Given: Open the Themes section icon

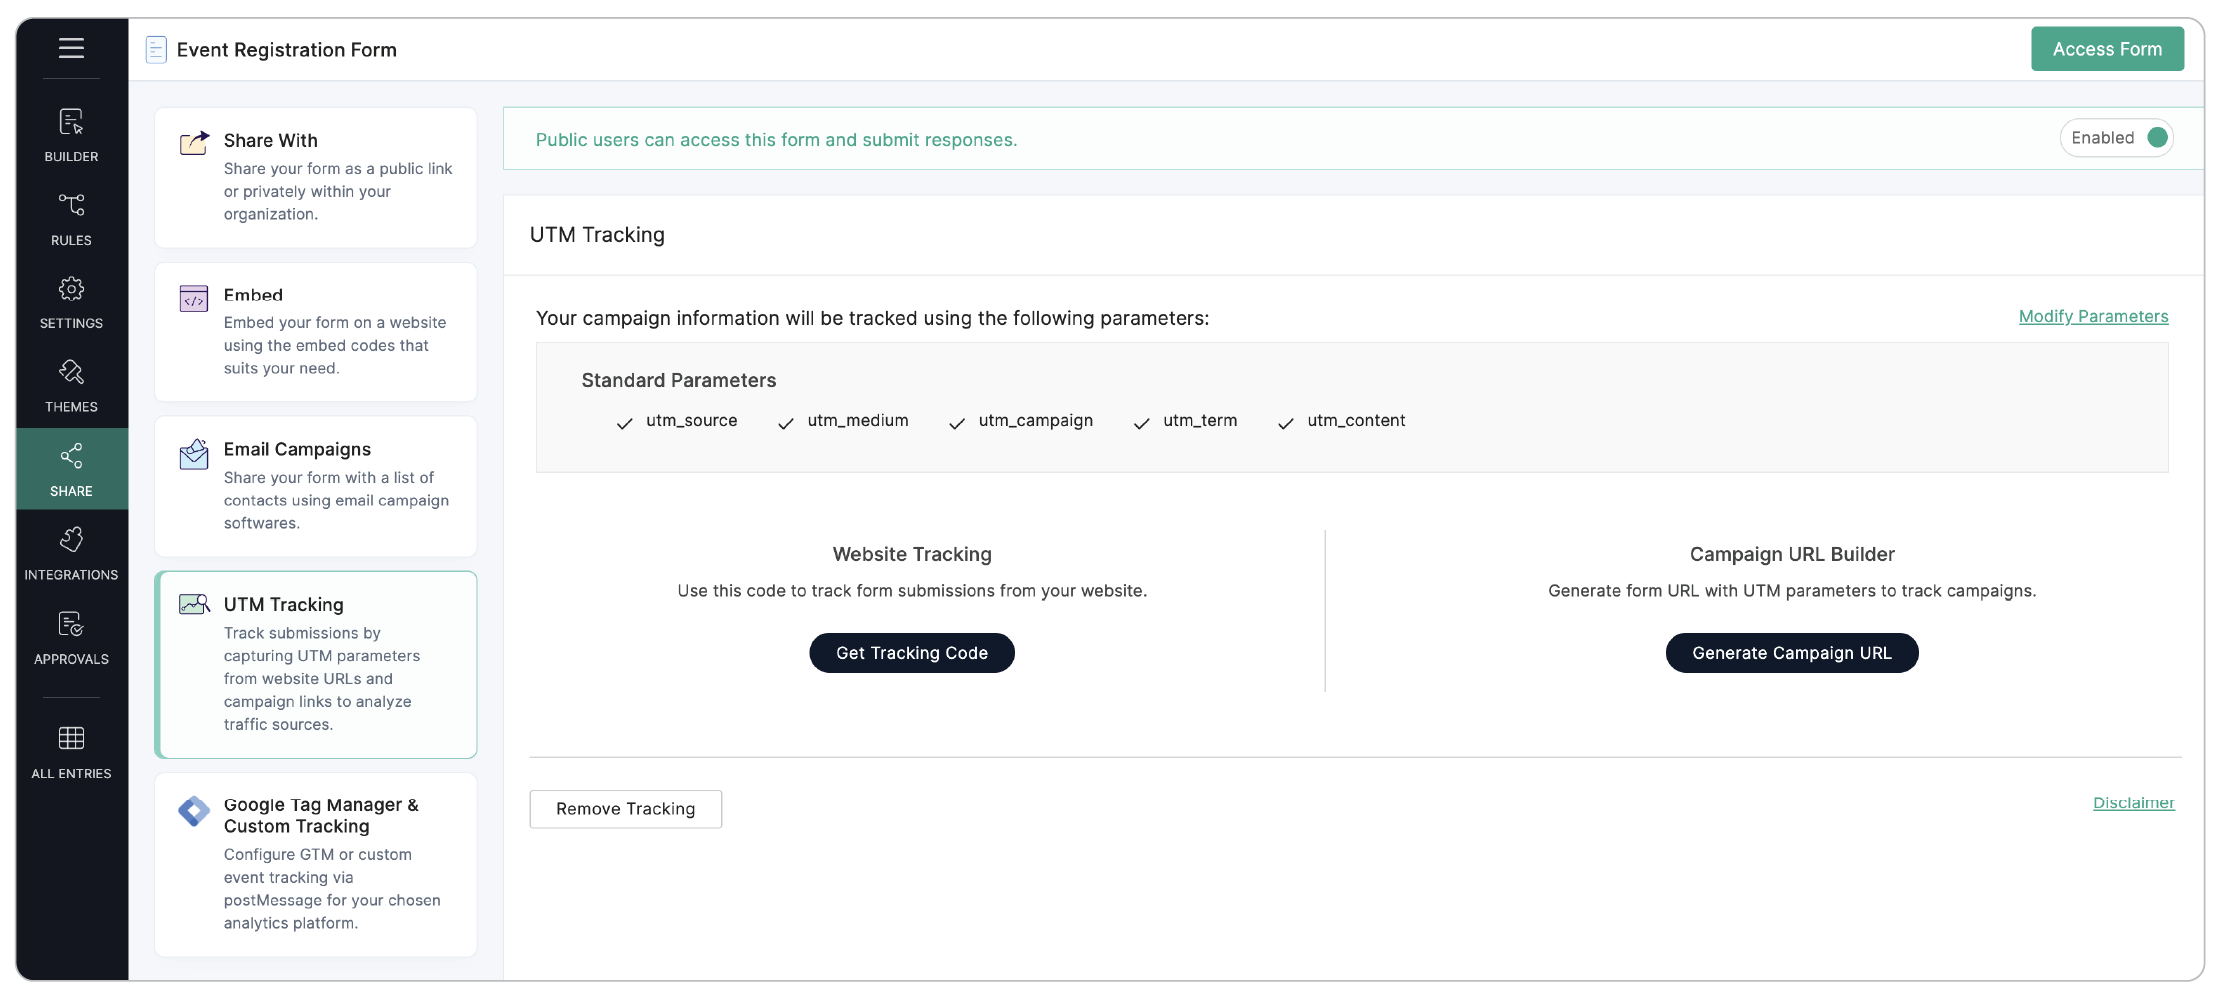Looking at the screenshot, I should [71, 372].
